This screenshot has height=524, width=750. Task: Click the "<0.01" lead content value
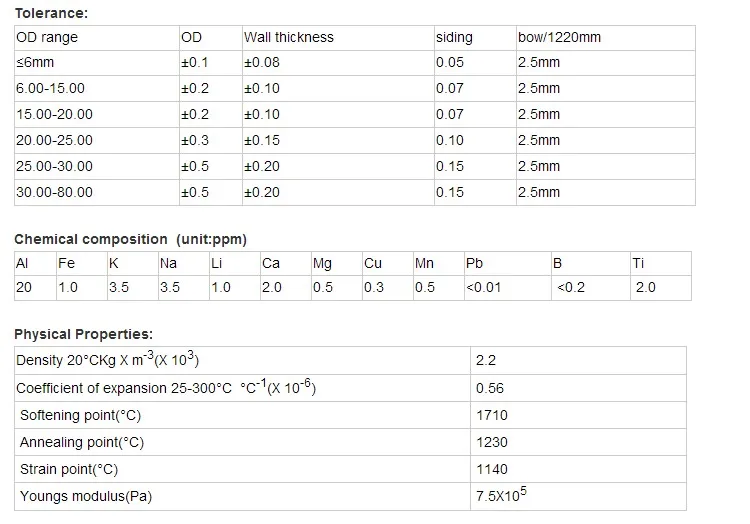tap(484, 287)
